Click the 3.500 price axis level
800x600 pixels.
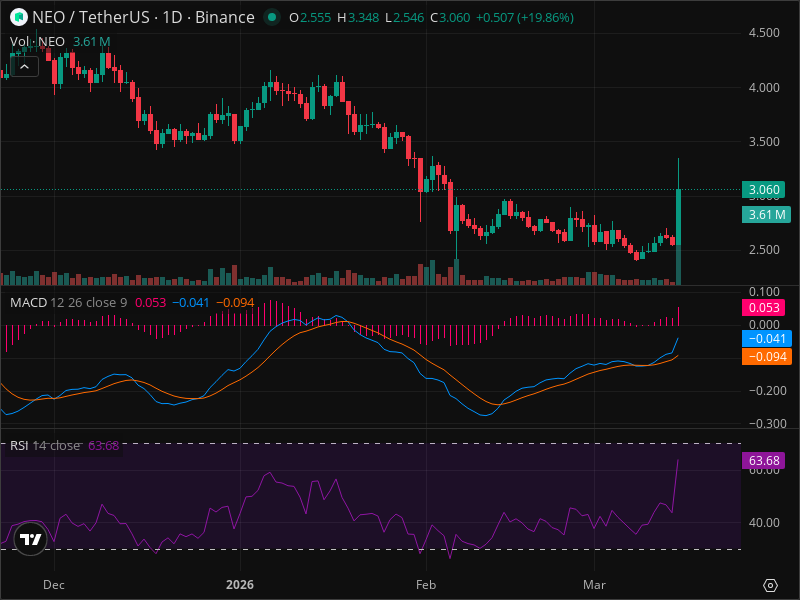pos(764,141)
